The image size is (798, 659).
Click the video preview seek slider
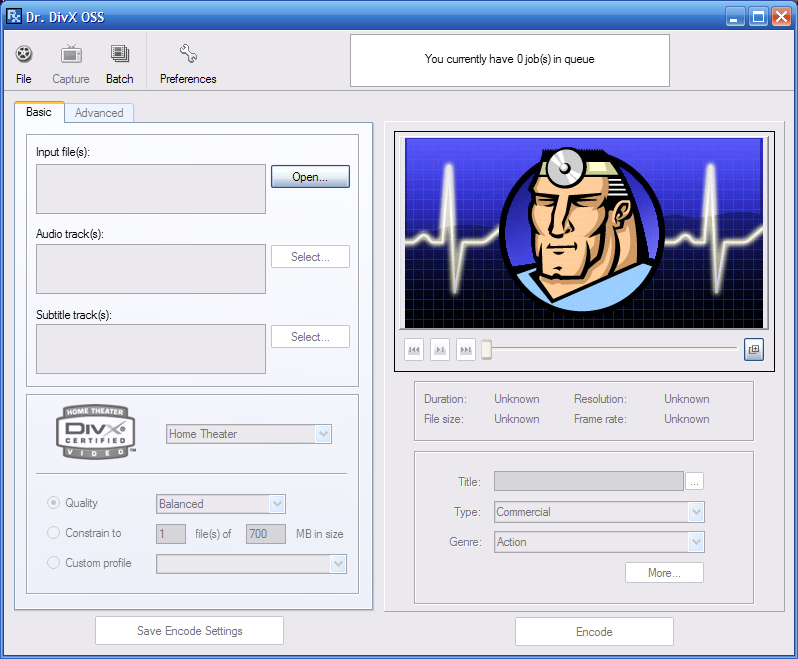pos(610,349)
